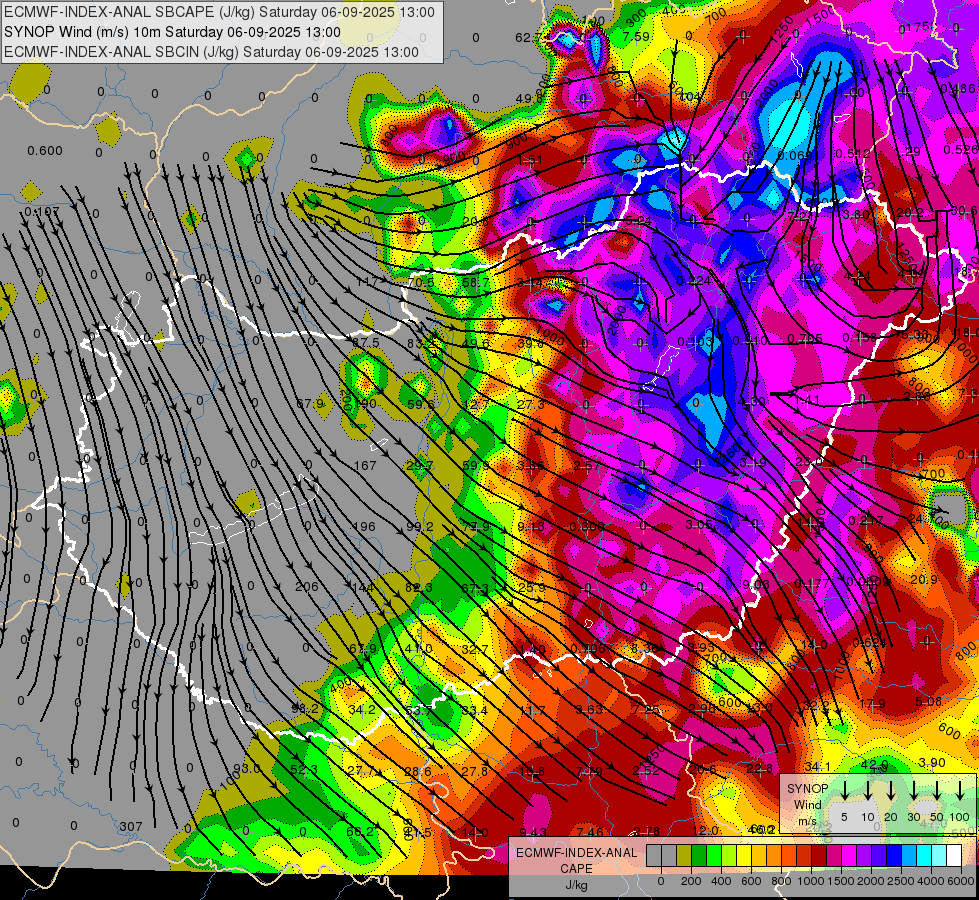Screen dimensions: 979x900
Task: Click the CIN value '144' on map
Action: click(x=363, y=588)
